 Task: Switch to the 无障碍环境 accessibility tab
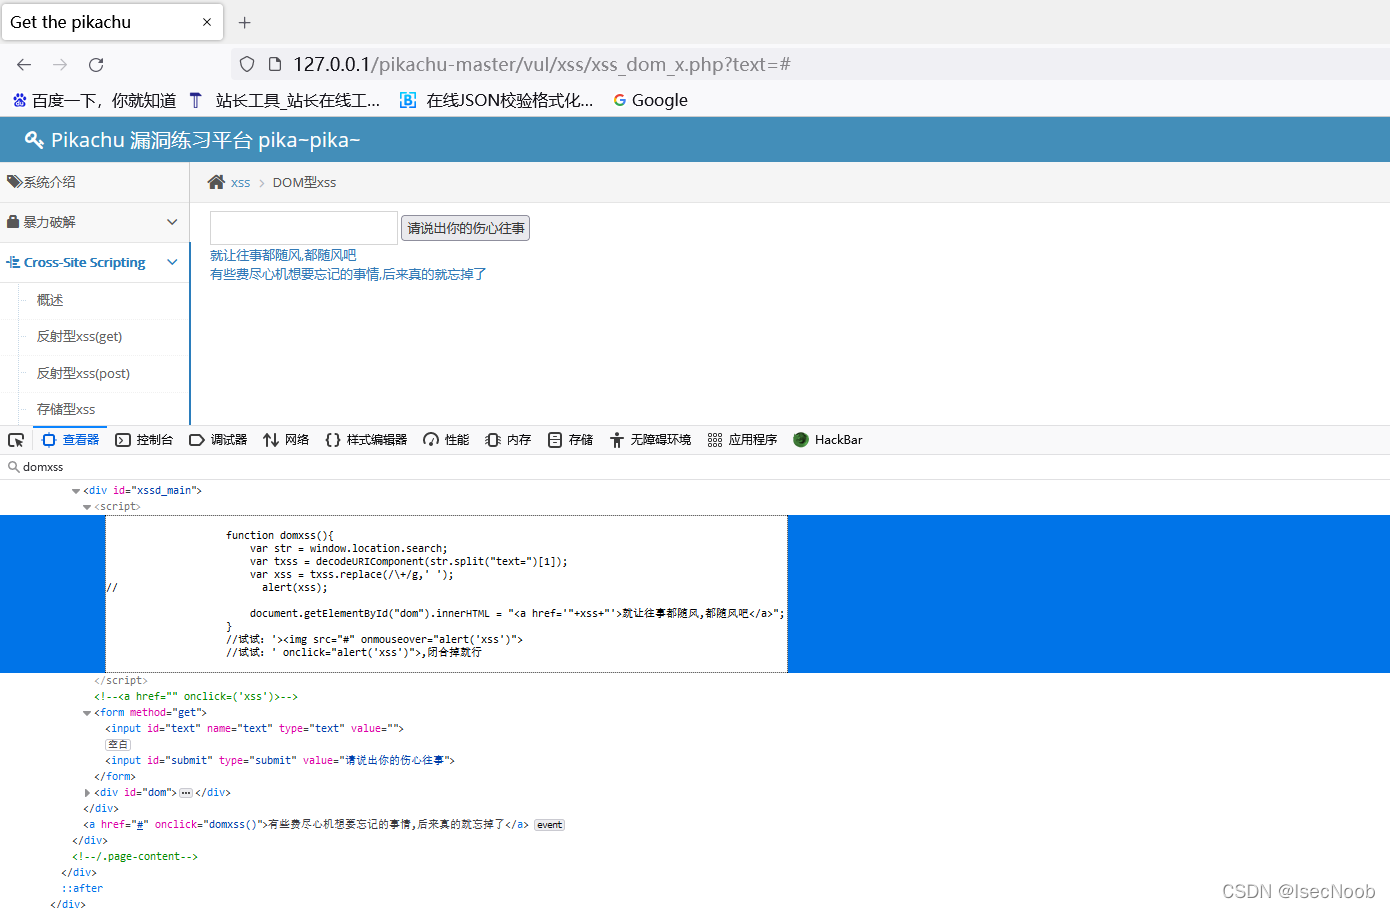[x=650, y=440]
